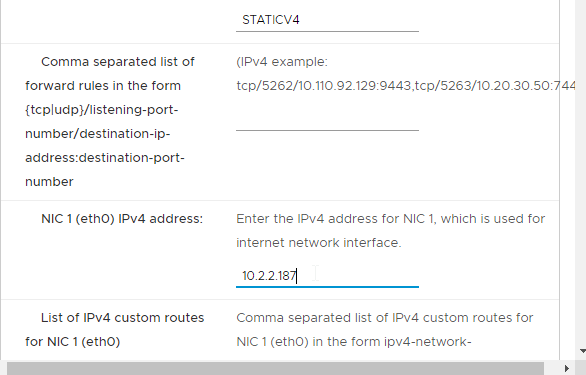The width and height of the screenshot is (586, 375).
Task: Click the tcp/5262/10.110.92.129:9443 example text
Action: coord(324,86)
